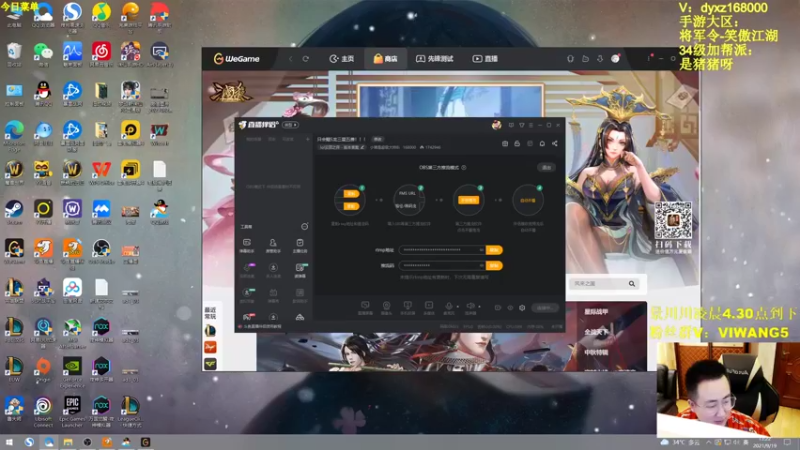
Task: Open toolbox manage icon beside 工具箱
Action: (x=304, y=226)
